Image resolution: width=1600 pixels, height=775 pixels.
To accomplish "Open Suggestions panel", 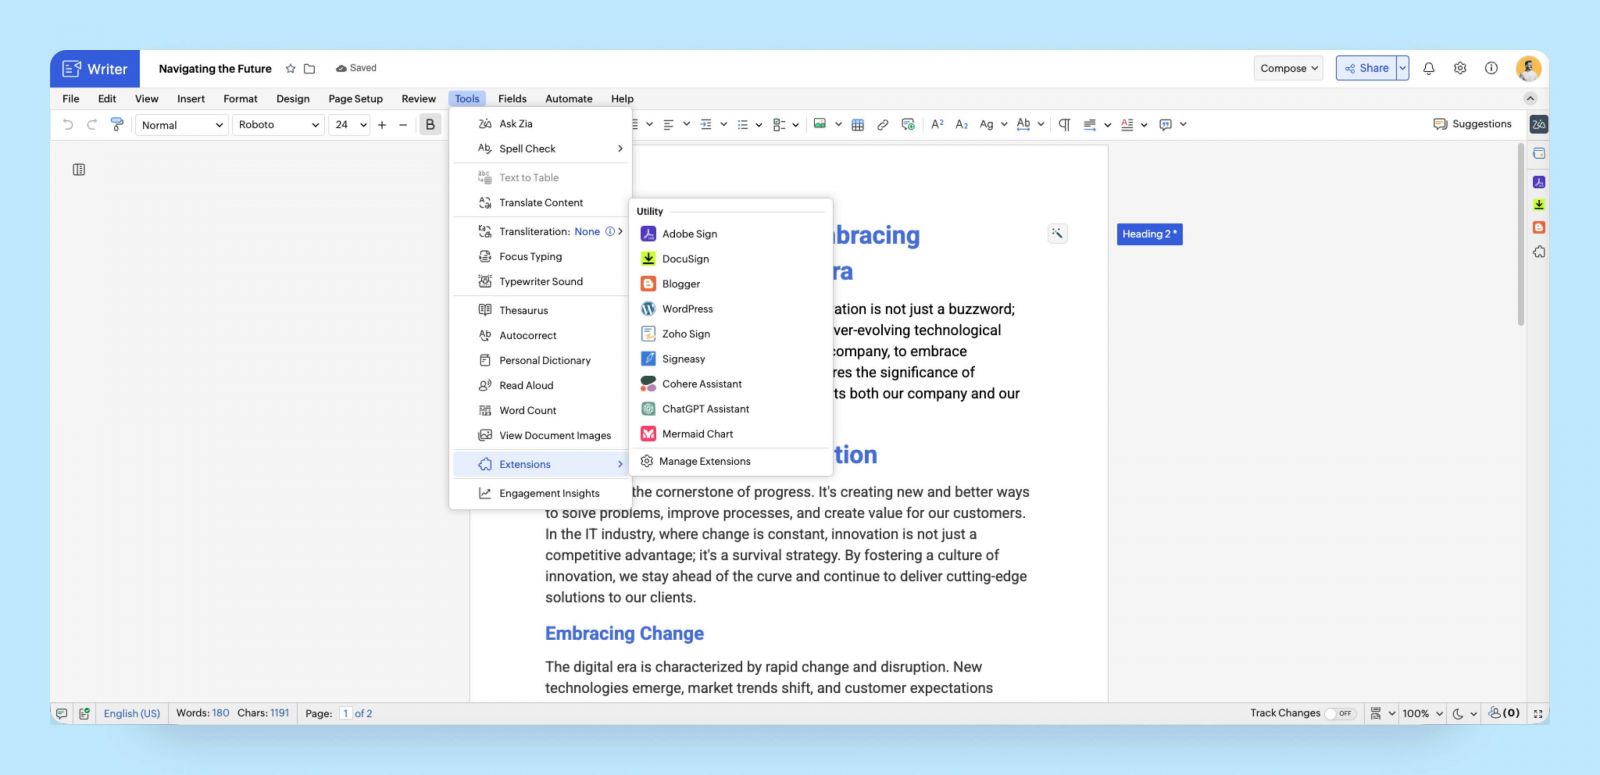I will (x=1472, y=124).
